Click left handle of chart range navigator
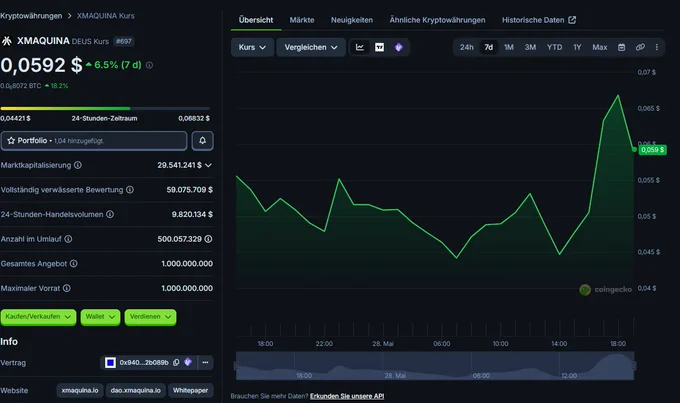The width and height of the screenshot is (680, 403). [236, 366]
